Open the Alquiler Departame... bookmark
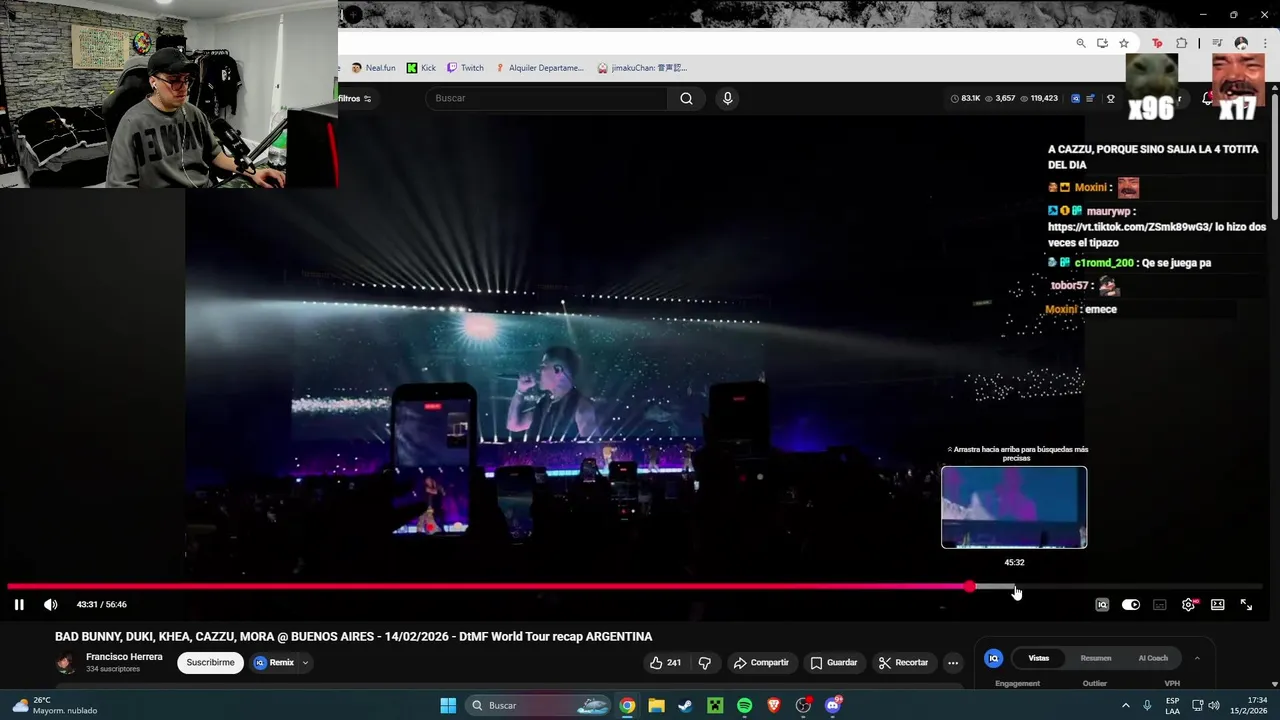This screenshot has width=1280, height=720. point(539,68)
